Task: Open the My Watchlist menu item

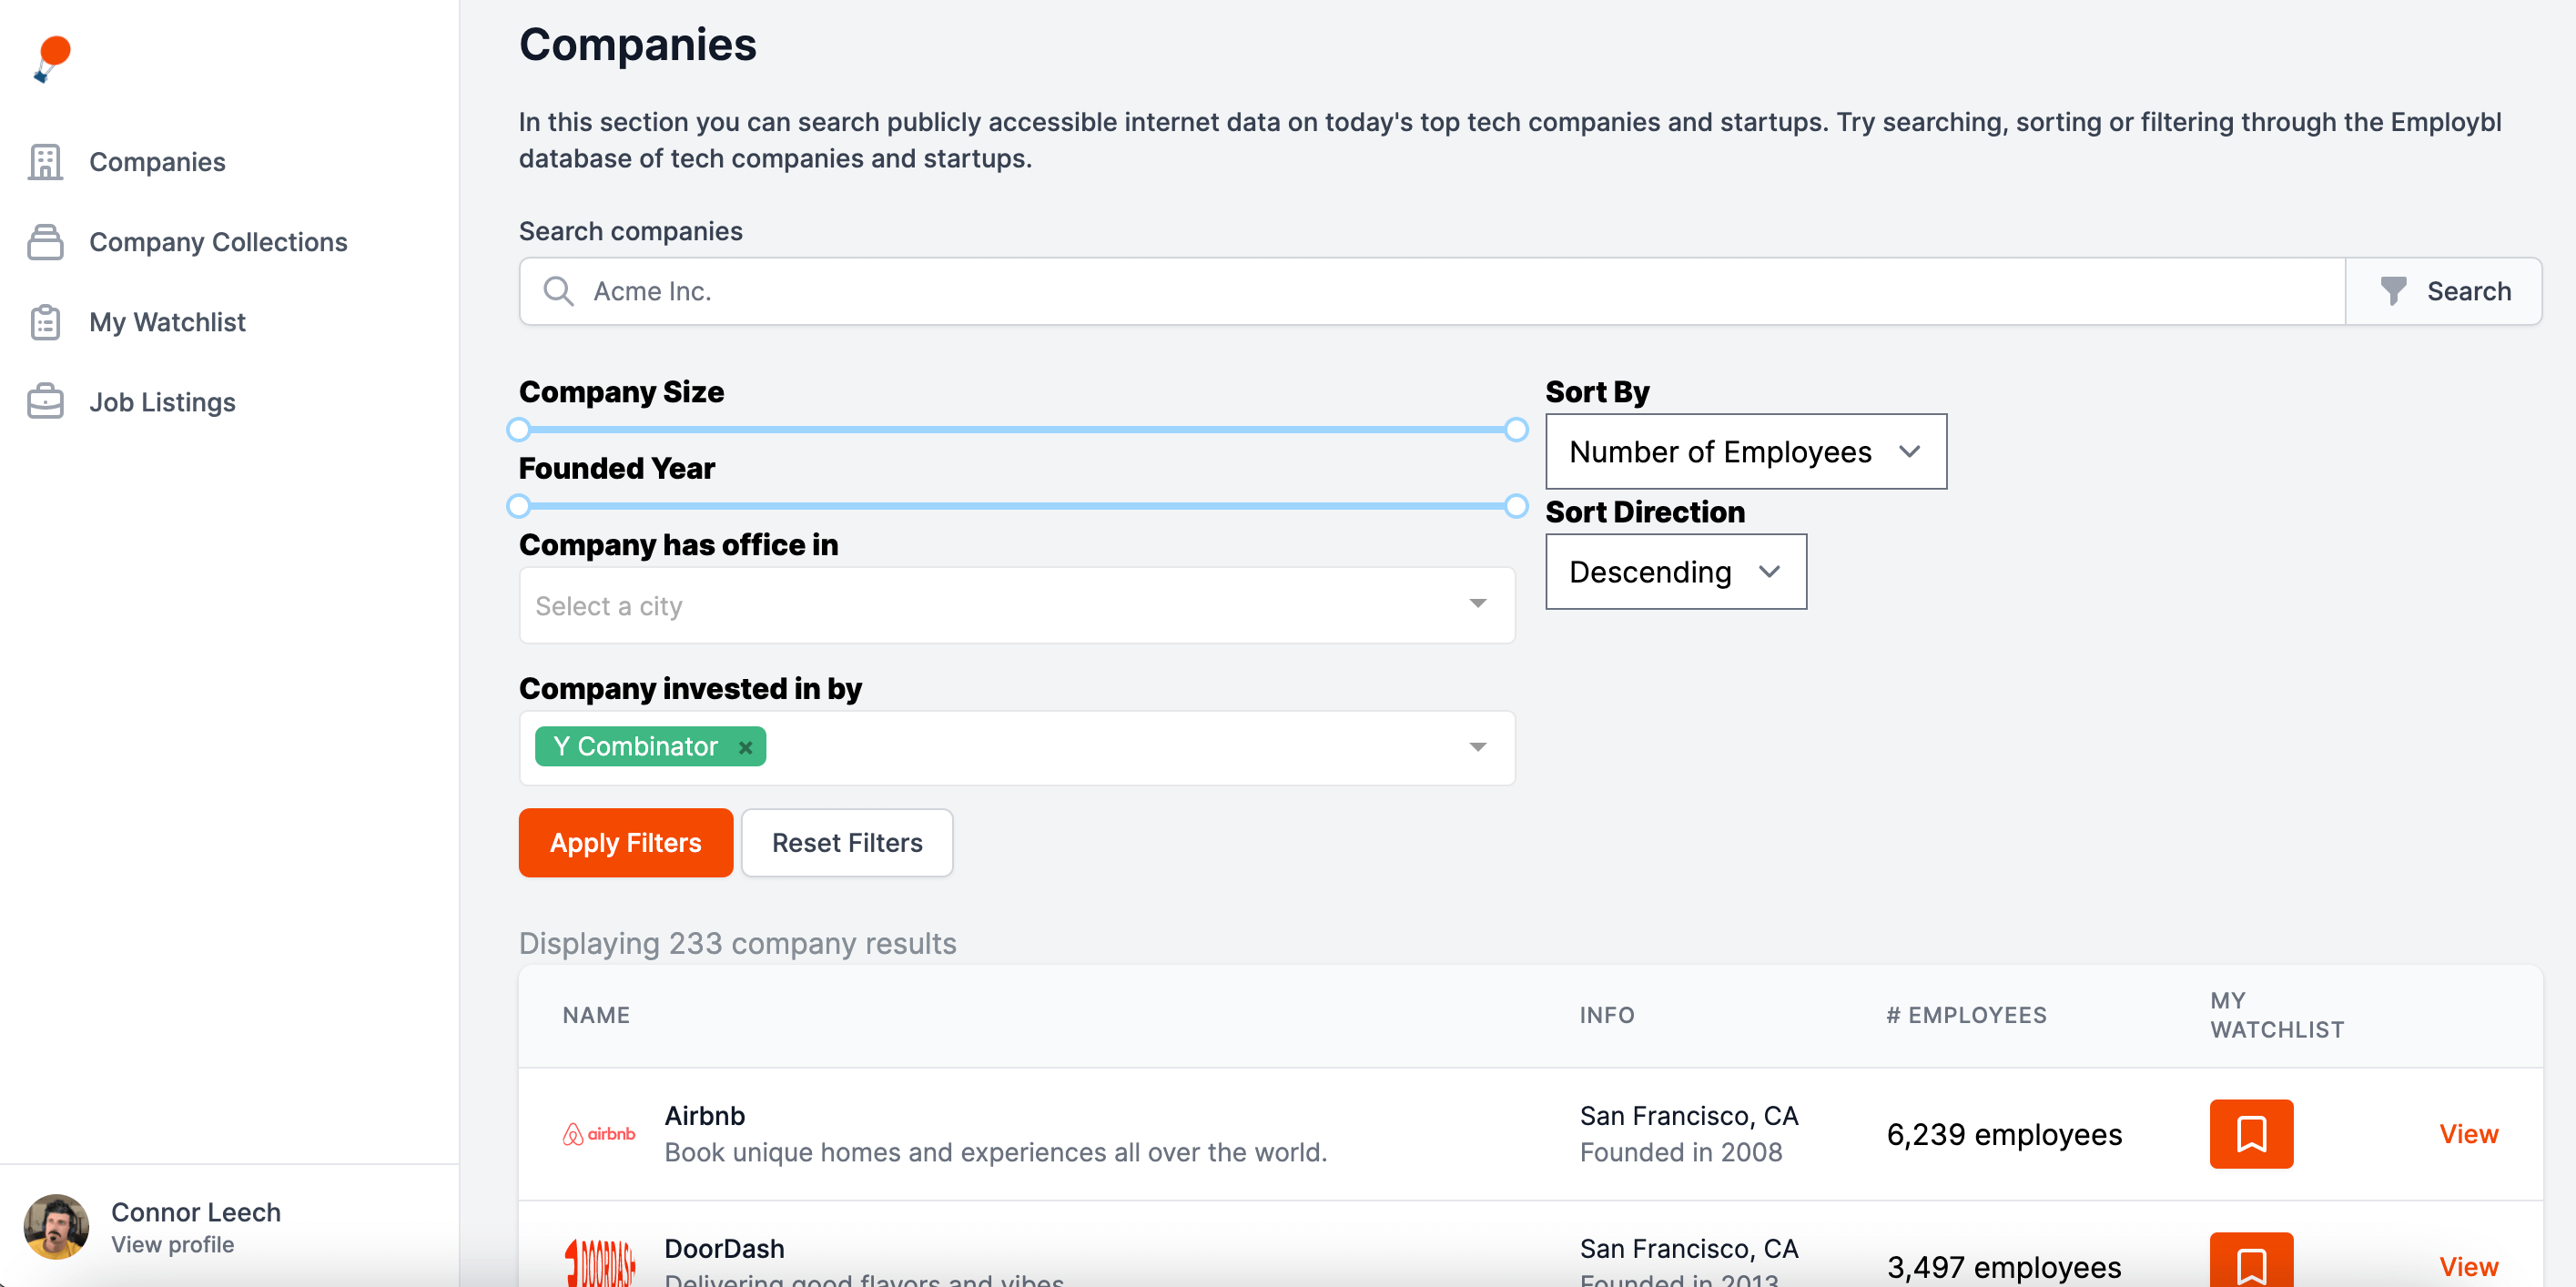Action: tap(167, 322)
